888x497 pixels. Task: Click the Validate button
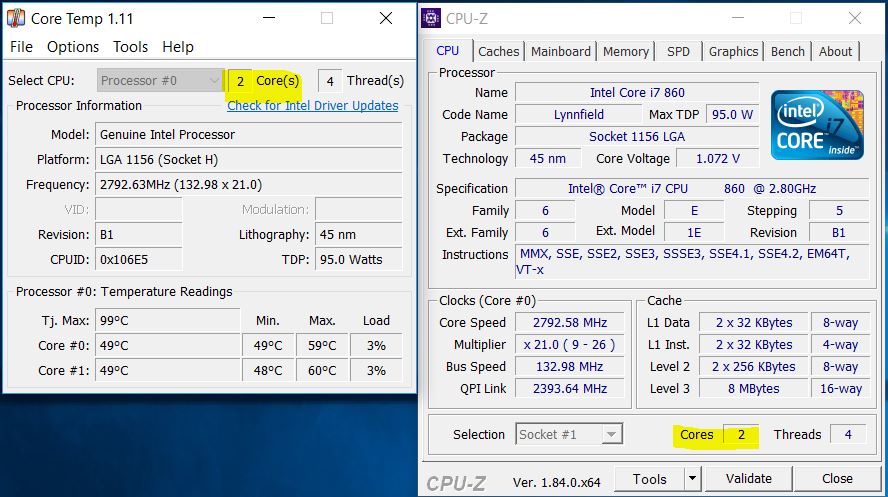pos(749,479)
